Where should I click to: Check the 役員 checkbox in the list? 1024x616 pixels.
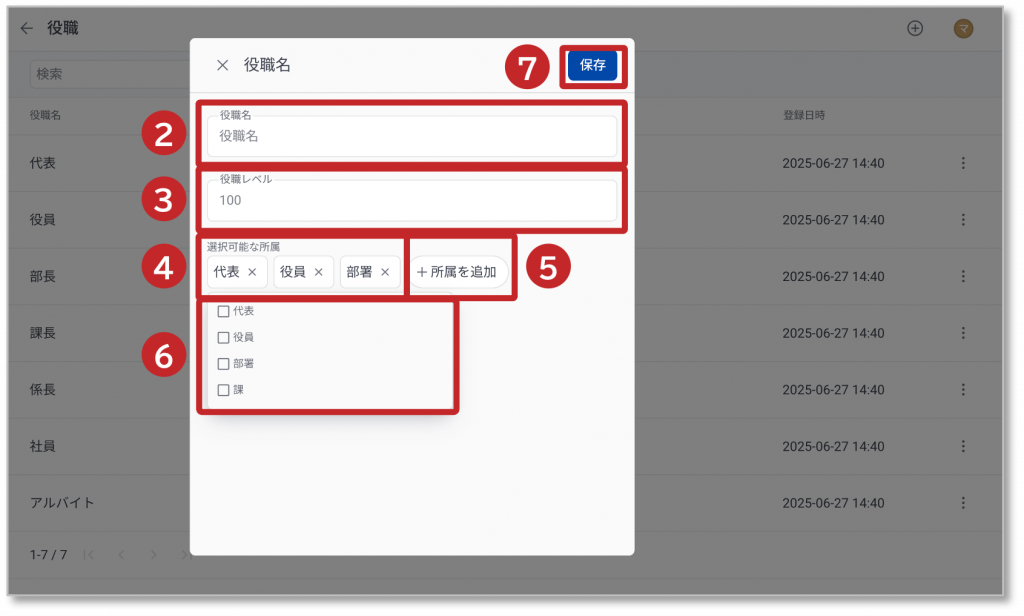point(223,338)
